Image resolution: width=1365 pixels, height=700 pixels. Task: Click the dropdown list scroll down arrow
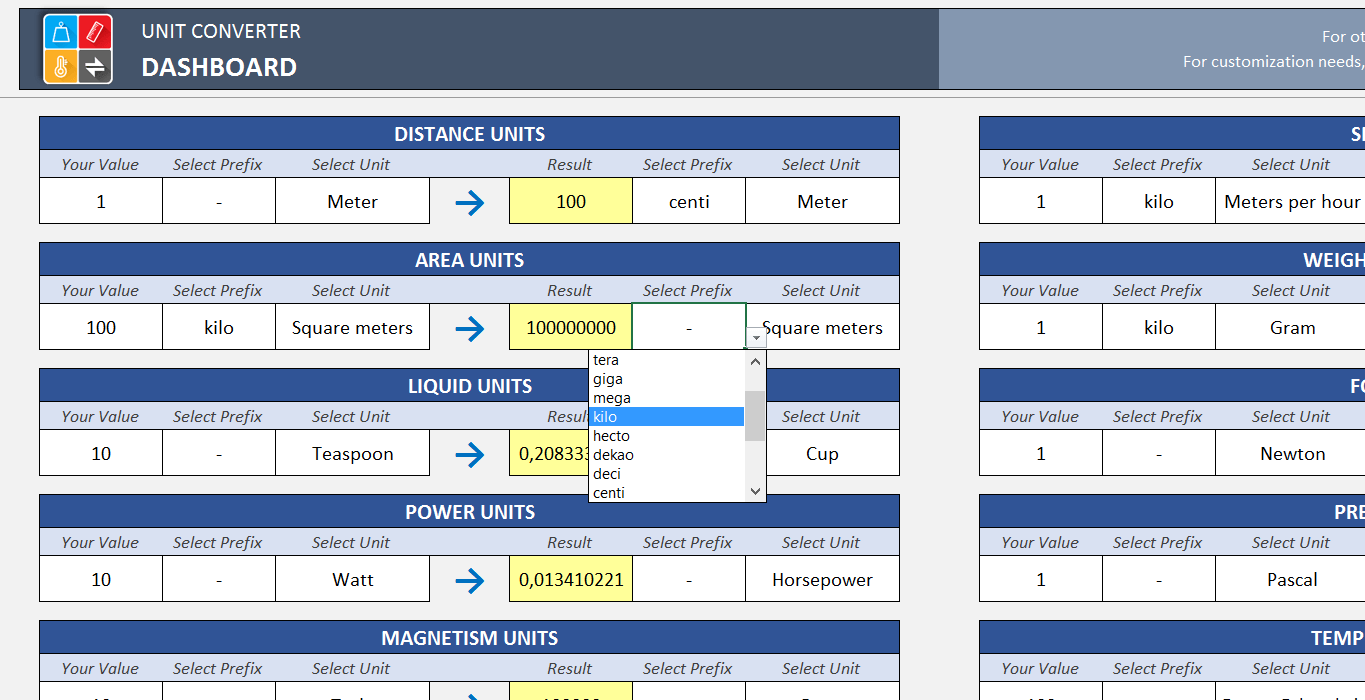756,491
